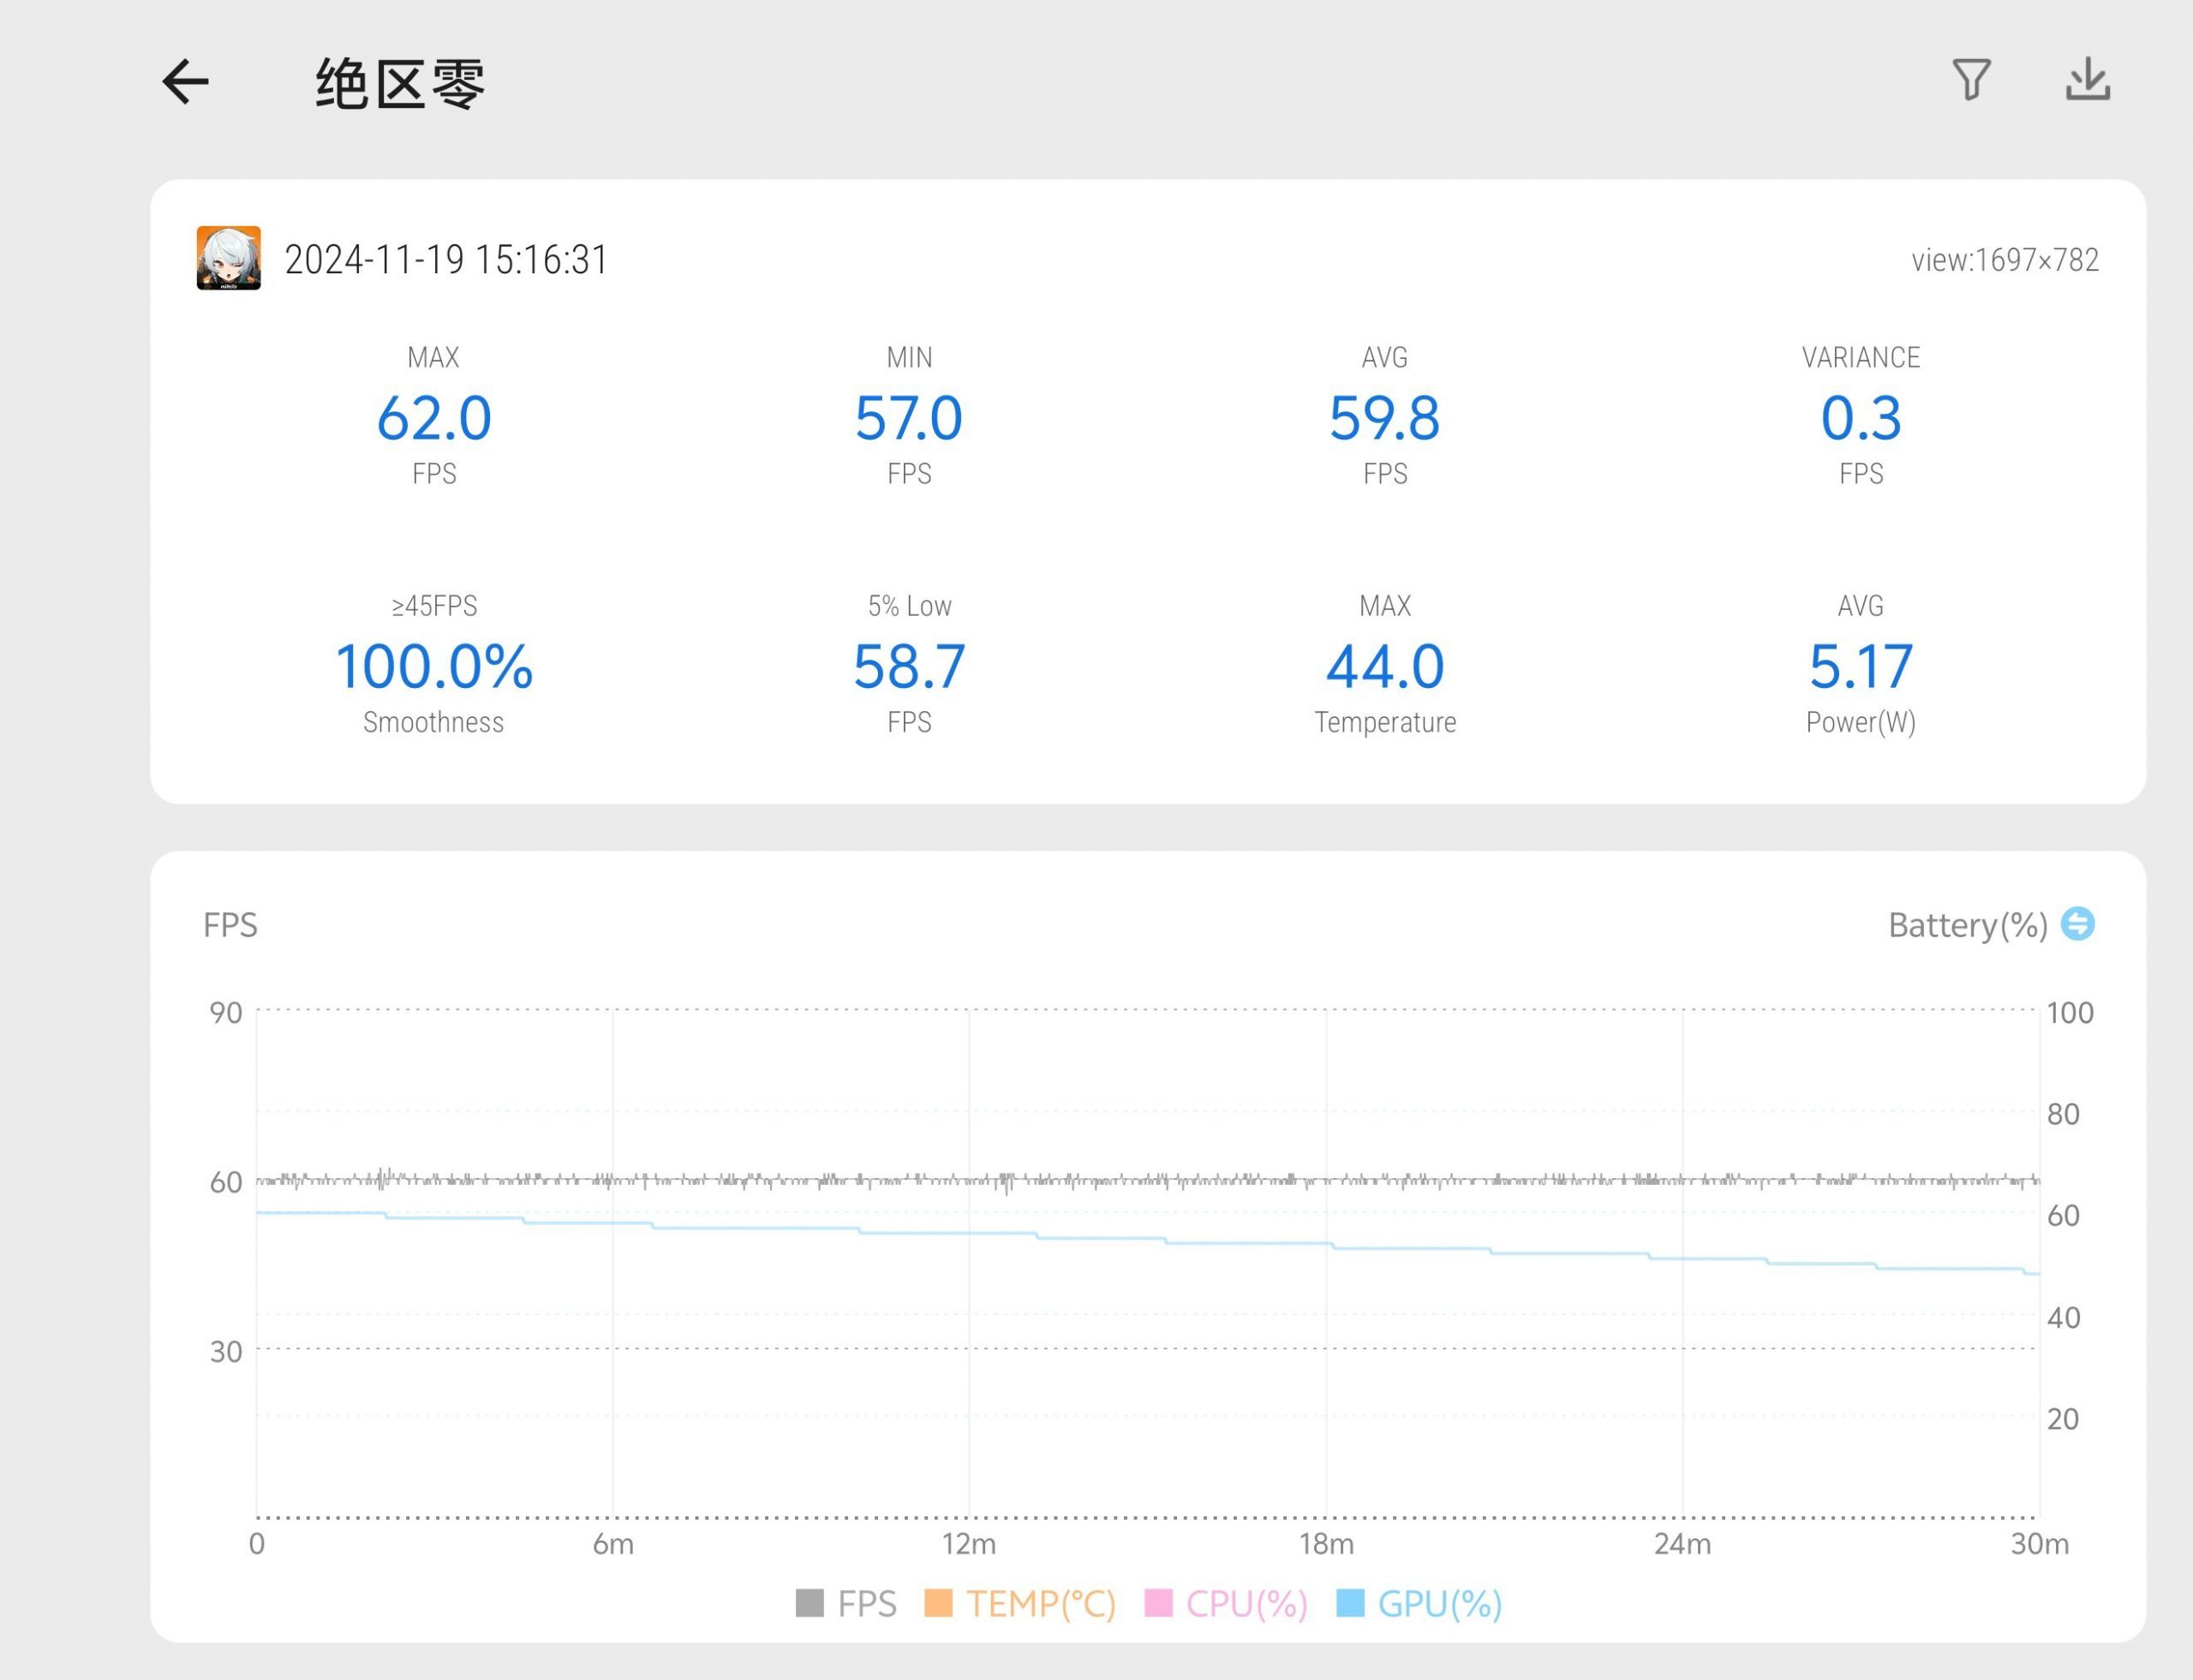Toggle CPU(%) series in legend
Screen dimensions: 2193x1680
1246,1604
